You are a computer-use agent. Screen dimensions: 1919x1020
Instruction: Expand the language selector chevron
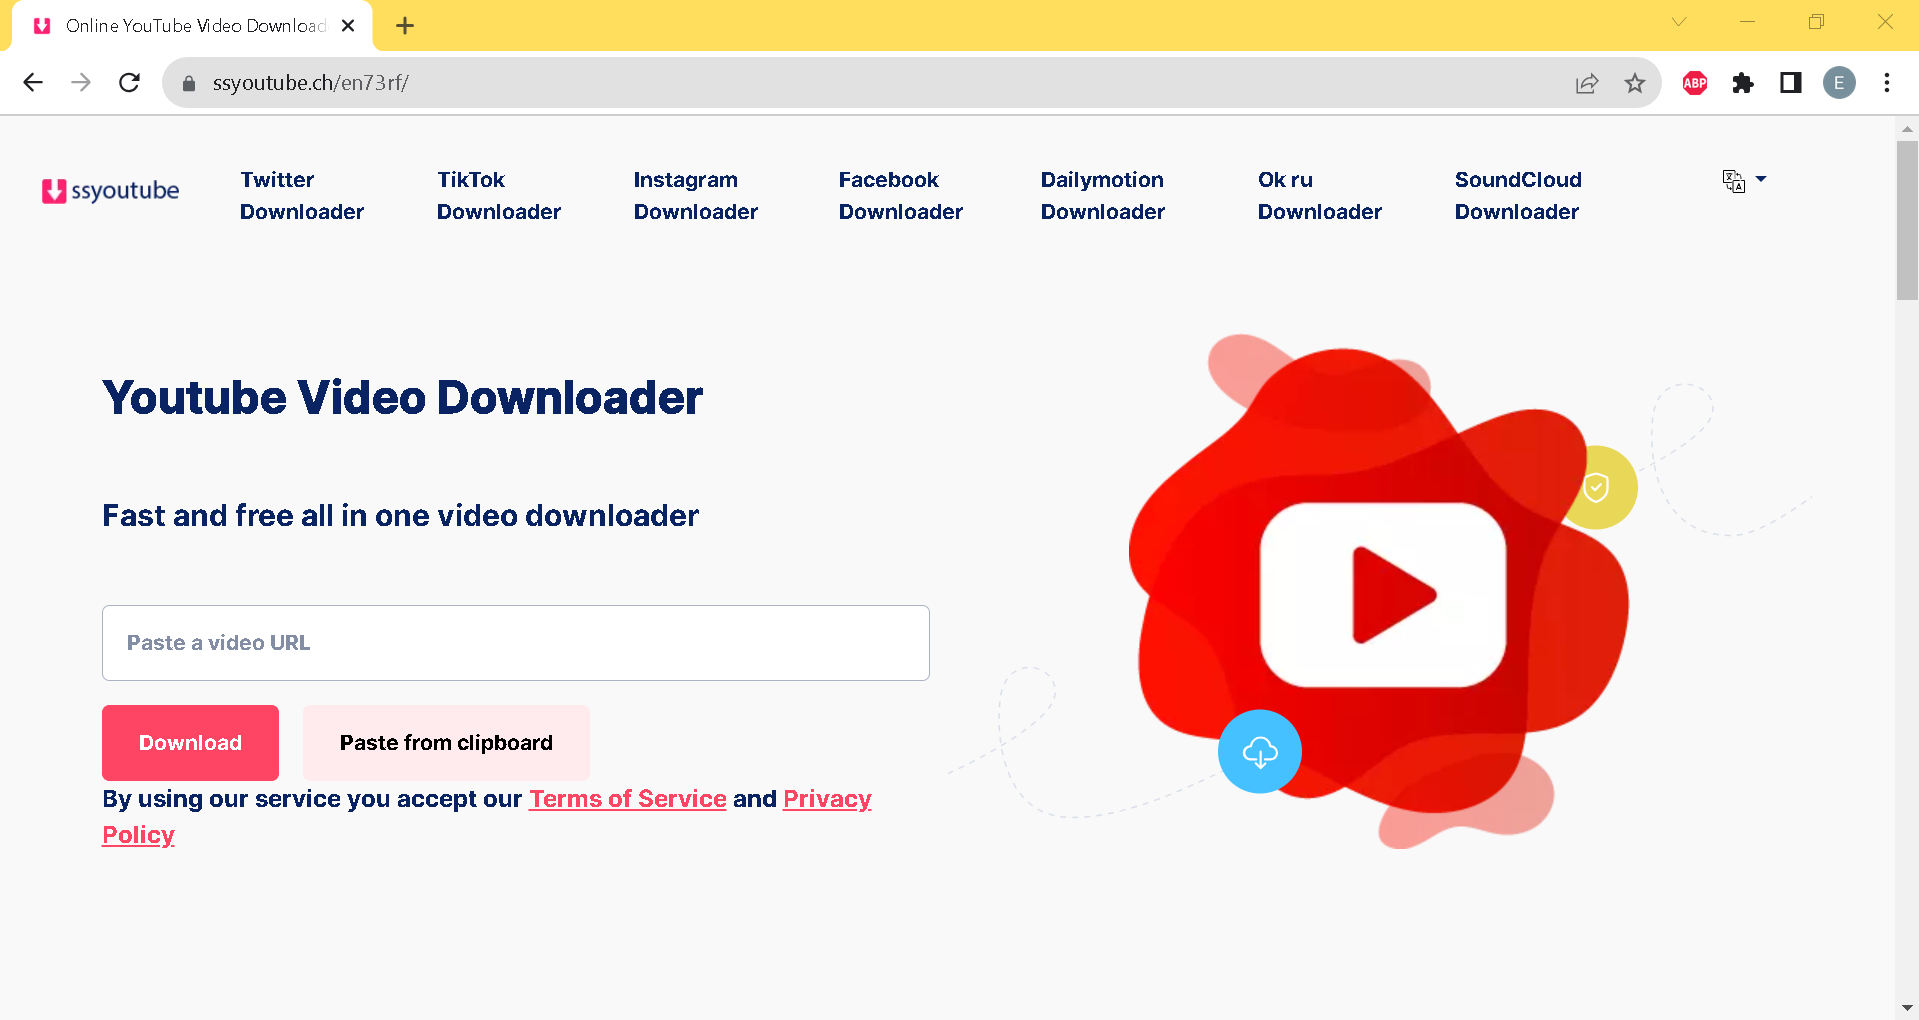click(x=1762, y=179)
